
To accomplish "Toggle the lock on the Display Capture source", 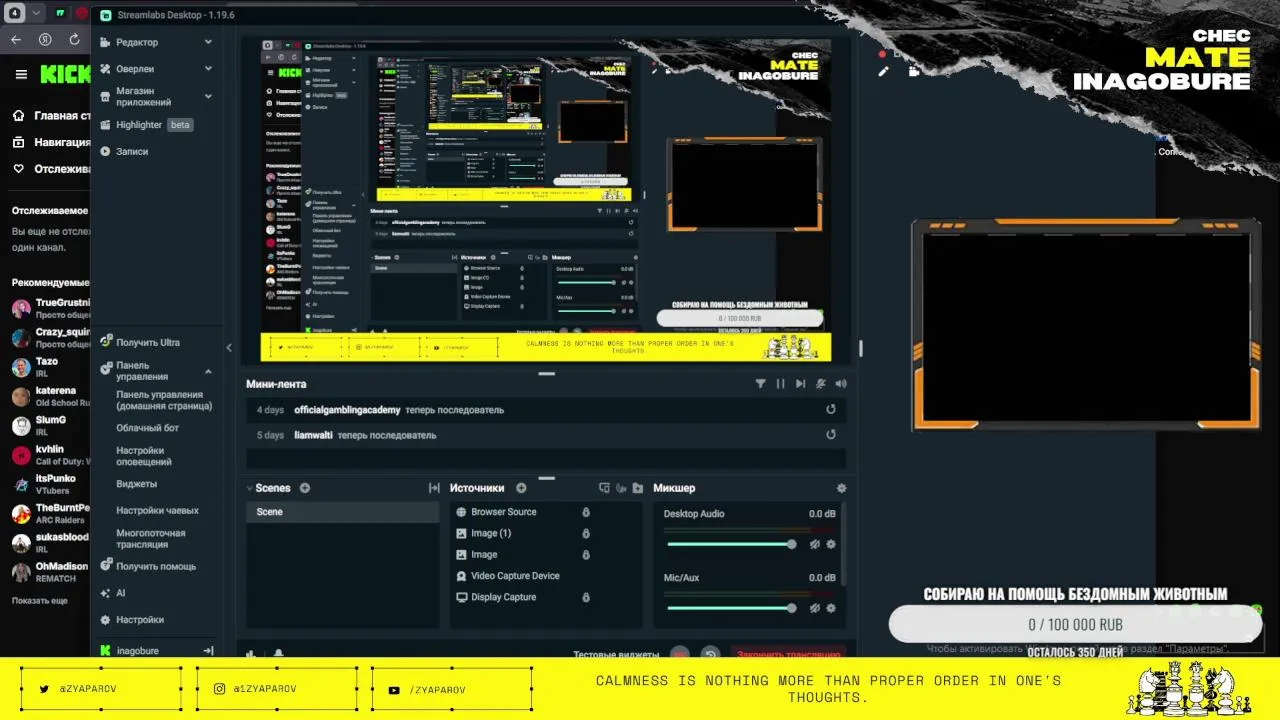I will coord(586,597).
